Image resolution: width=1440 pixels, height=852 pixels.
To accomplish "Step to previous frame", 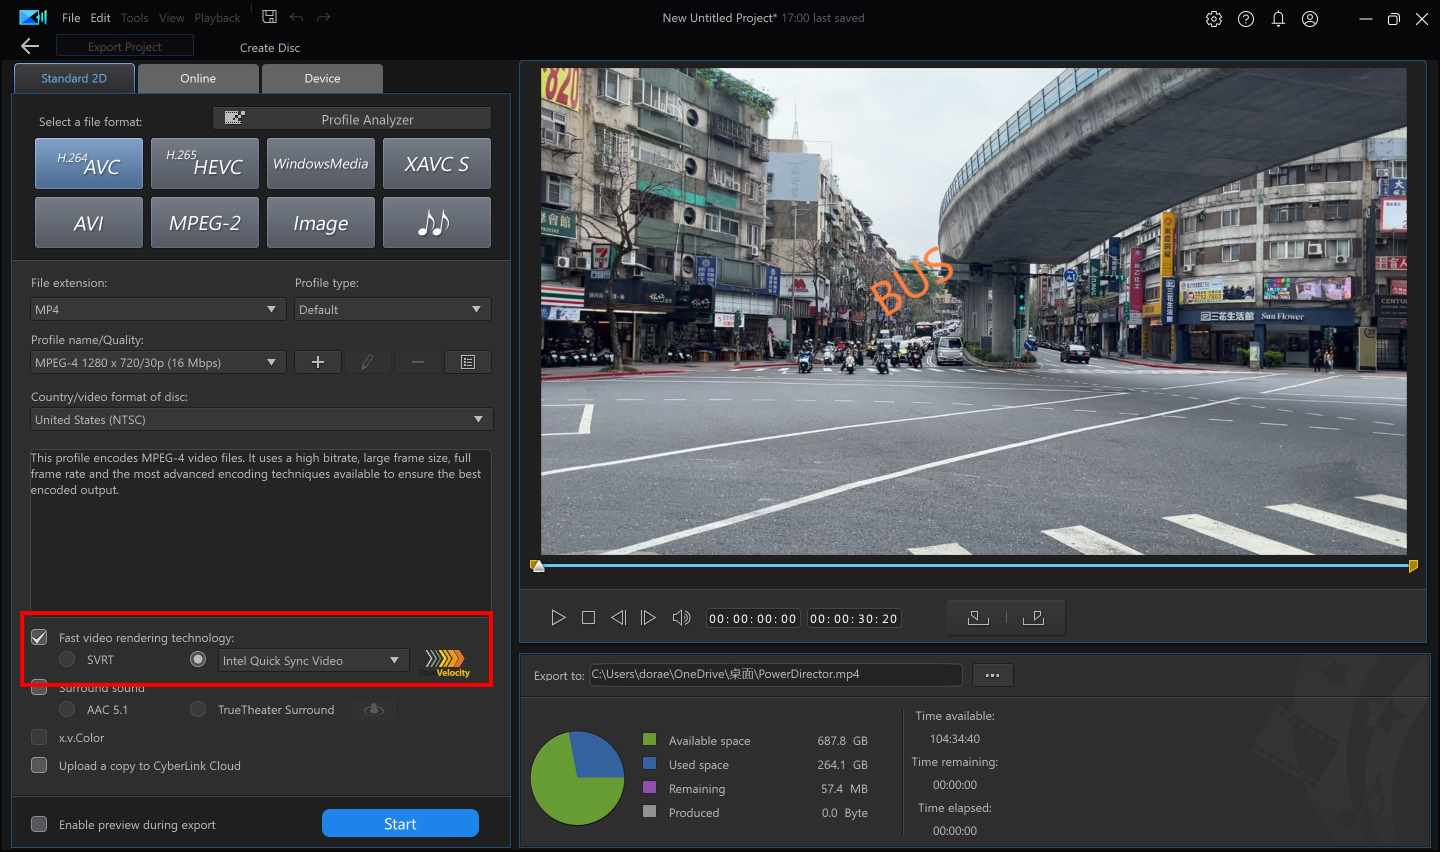I will pyautogui.click(x=618, y=618).
